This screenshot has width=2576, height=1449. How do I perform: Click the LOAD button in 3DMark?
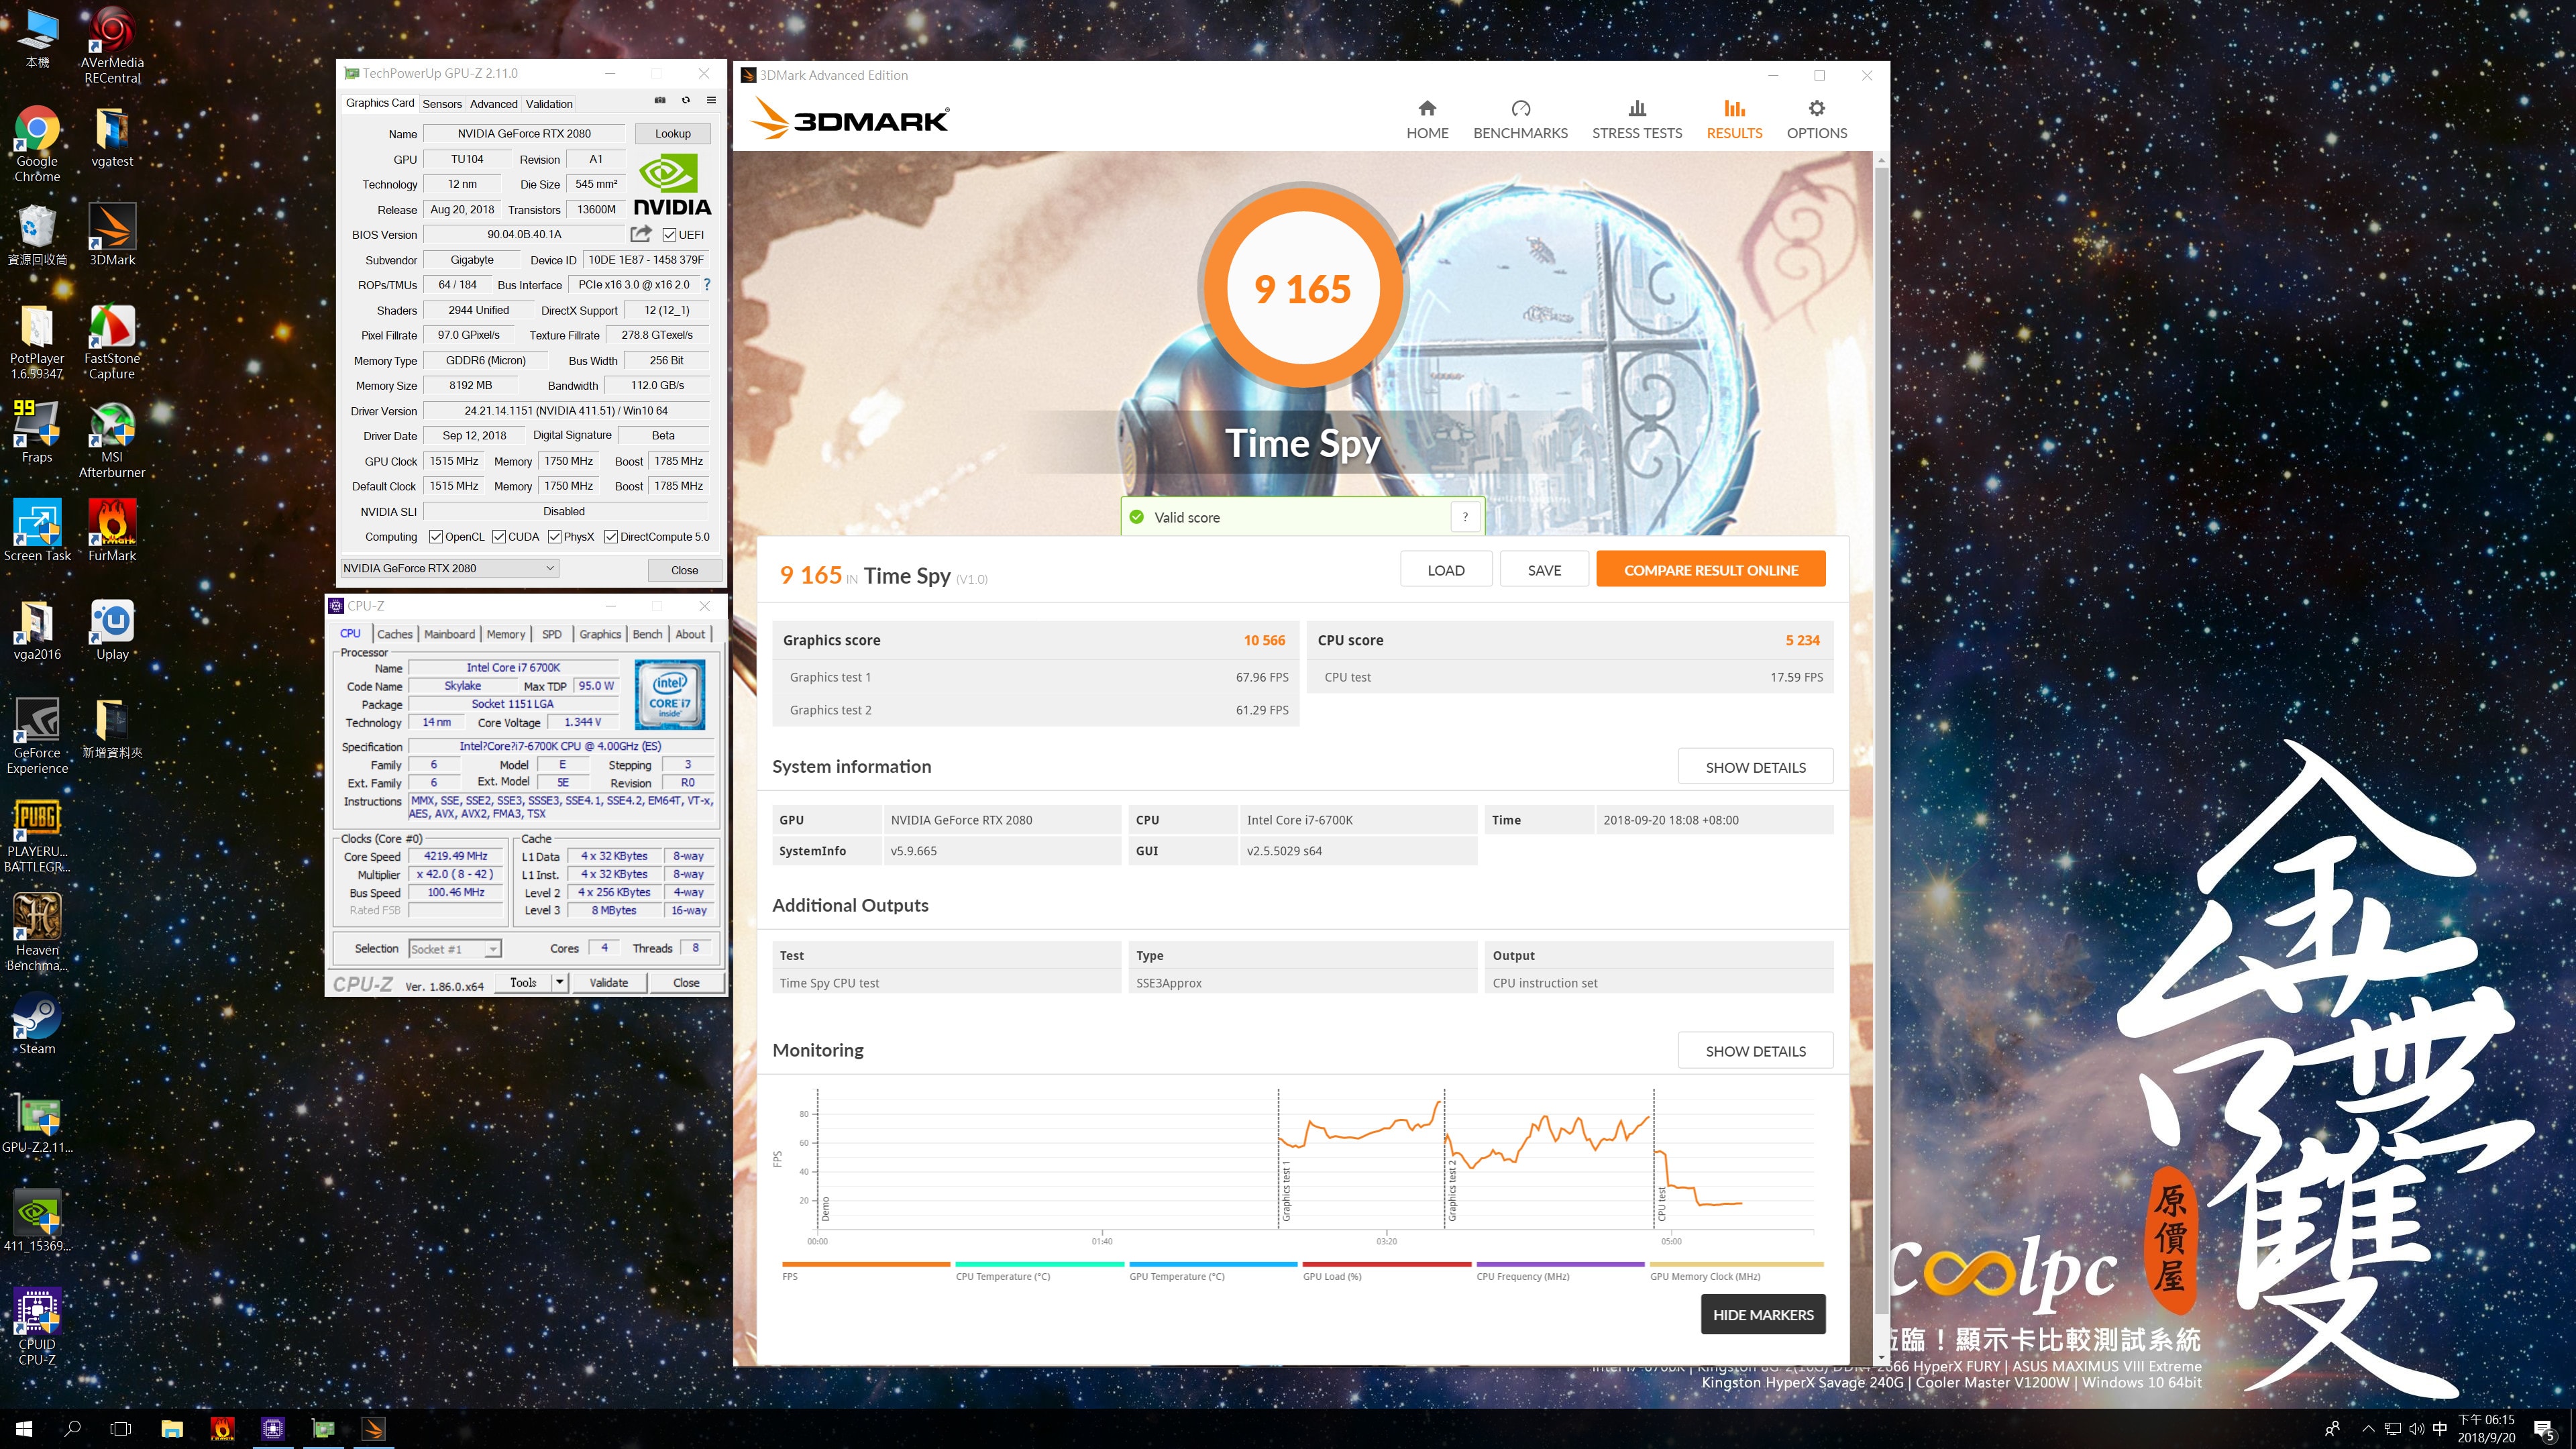(1445, 569)
